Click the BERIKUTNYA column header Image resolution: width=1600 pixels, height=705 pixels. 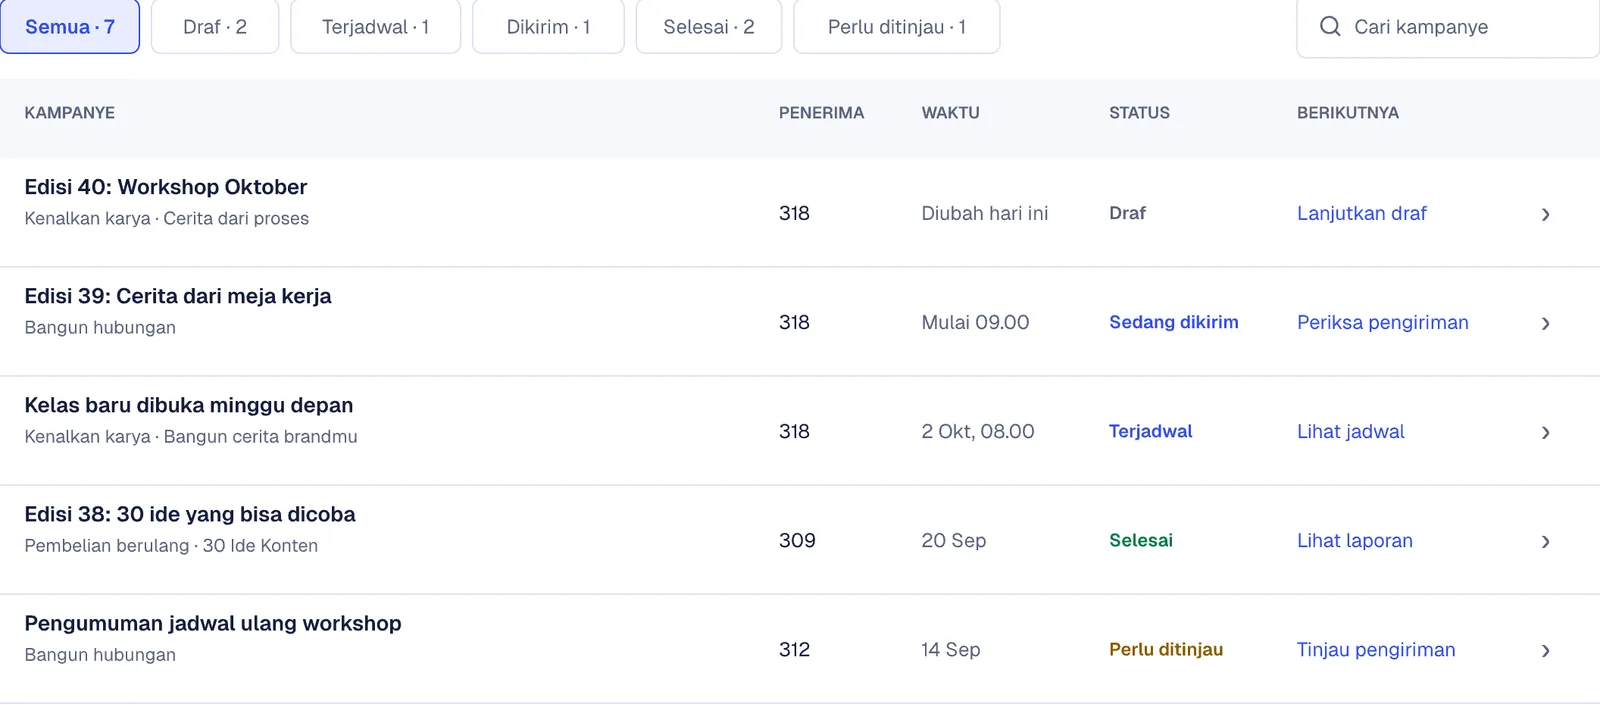point(1348,113)
